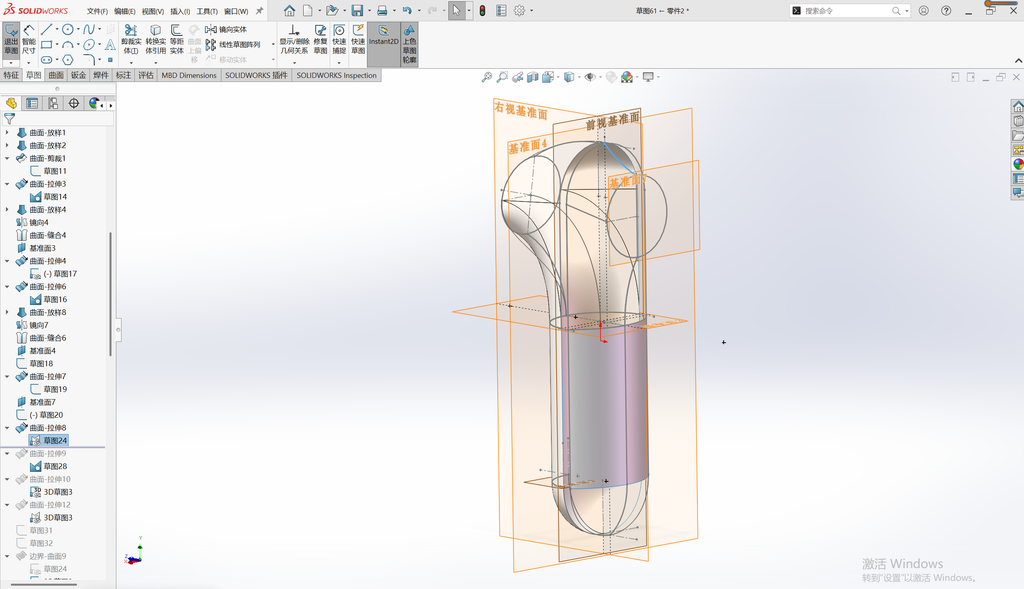Toggle the 快速捕捉 Quick Snaps button
The image size is (1024, 589).
point(339,40)
